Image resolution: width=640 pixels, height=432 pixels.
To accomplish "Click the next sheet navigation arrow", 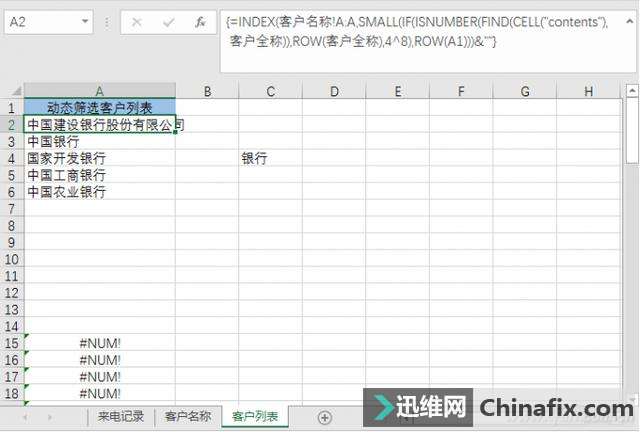I will (x=50, y=417).
